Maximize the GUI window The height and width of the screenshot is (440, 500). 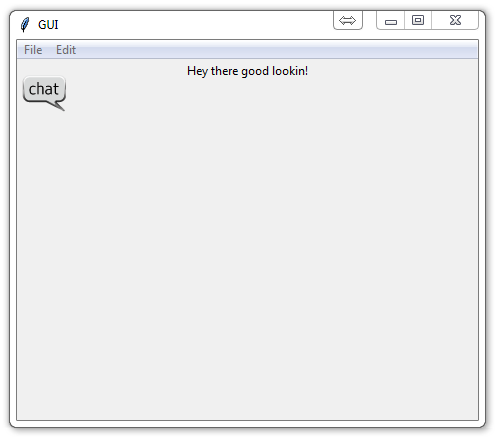418,20
